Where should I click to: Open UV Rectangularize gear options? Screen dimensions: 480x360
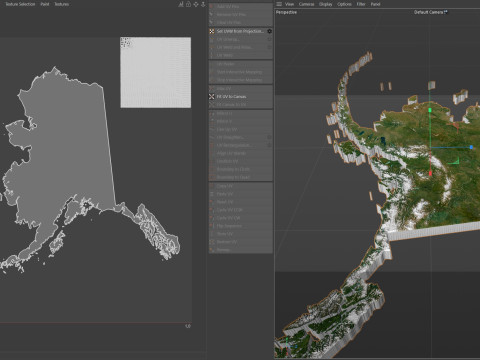[269, 145]
